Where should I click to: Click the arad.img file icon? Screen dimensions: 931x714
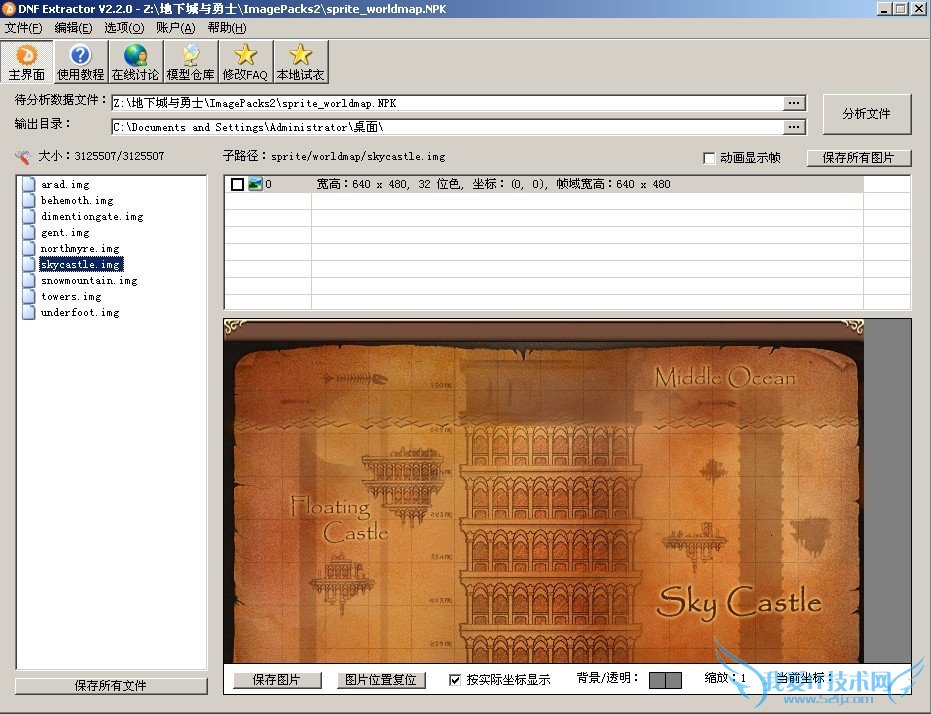[29, 185]
